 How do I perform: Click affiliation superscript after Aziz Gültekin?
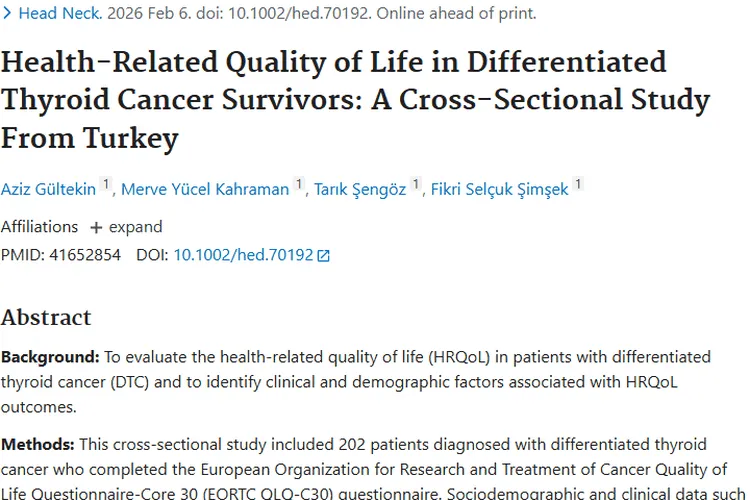point(107,185)
